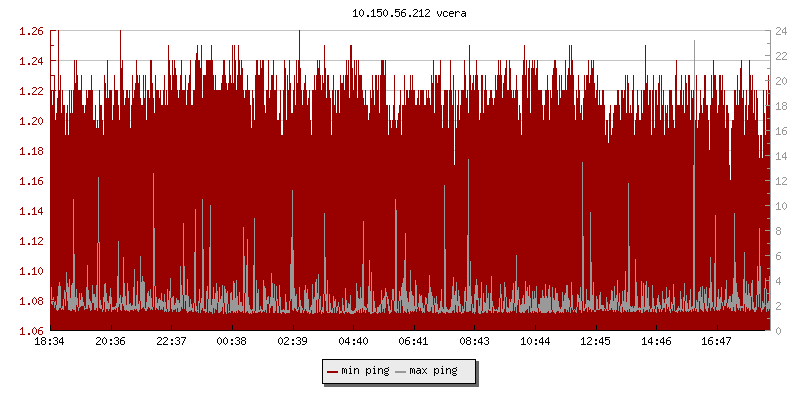Select the 22:37 x-axis tick label
The image size is (800, 400).
point(171,341)
